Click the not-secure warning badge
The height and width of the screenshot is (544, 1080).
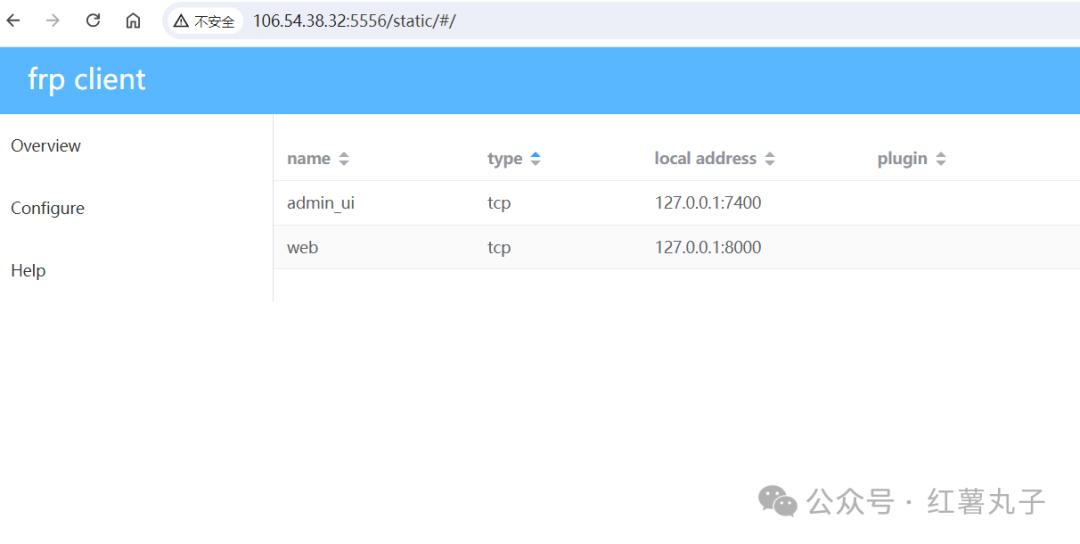[205, 21]
